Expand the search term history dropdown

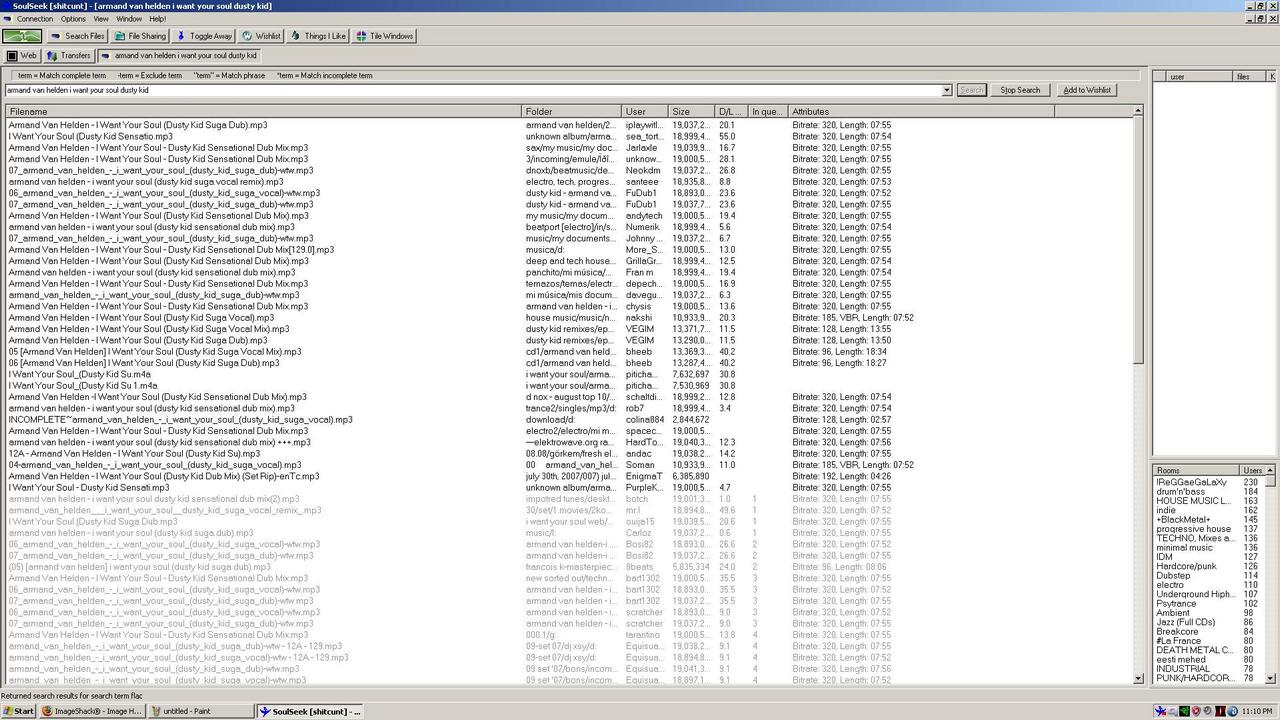tap(946, 90)
